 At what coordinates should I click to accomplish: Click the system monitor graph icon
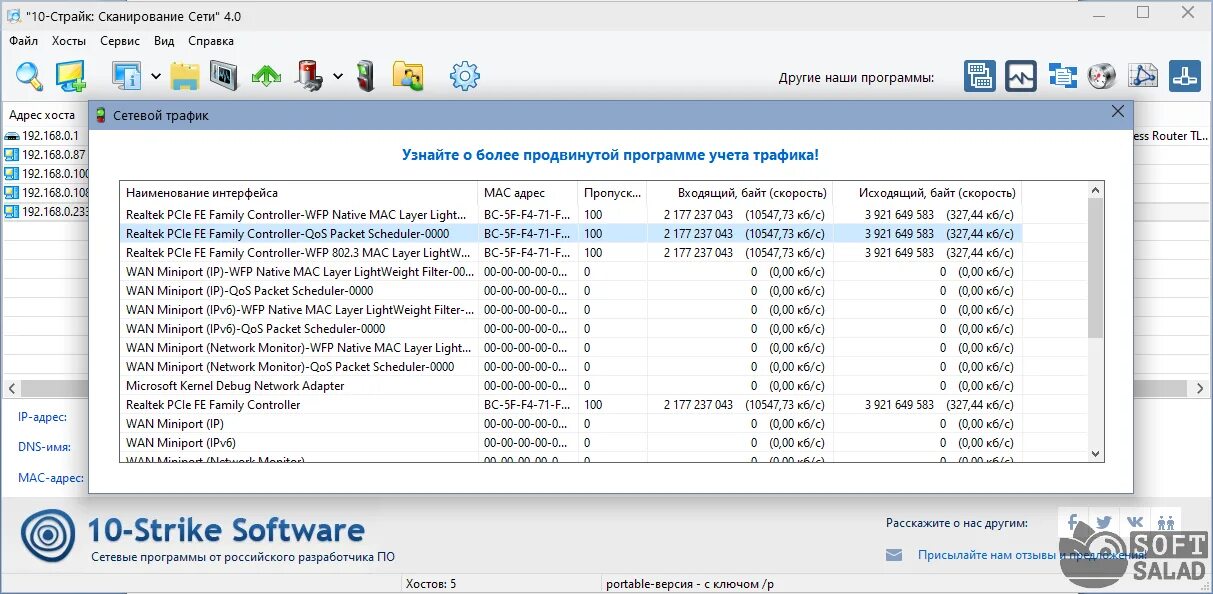[x=226, y=76]
